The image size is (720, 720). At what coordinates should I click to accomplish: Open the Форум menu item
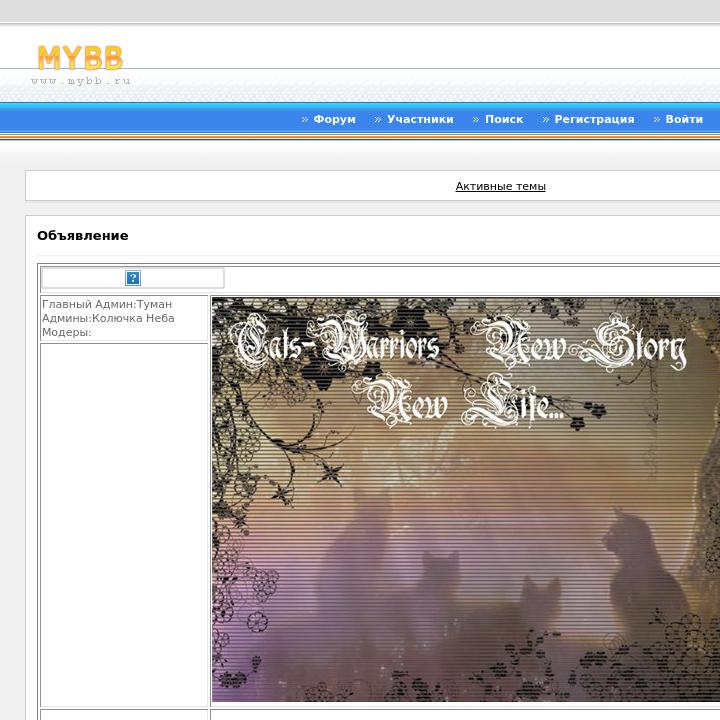click(334, 119)
